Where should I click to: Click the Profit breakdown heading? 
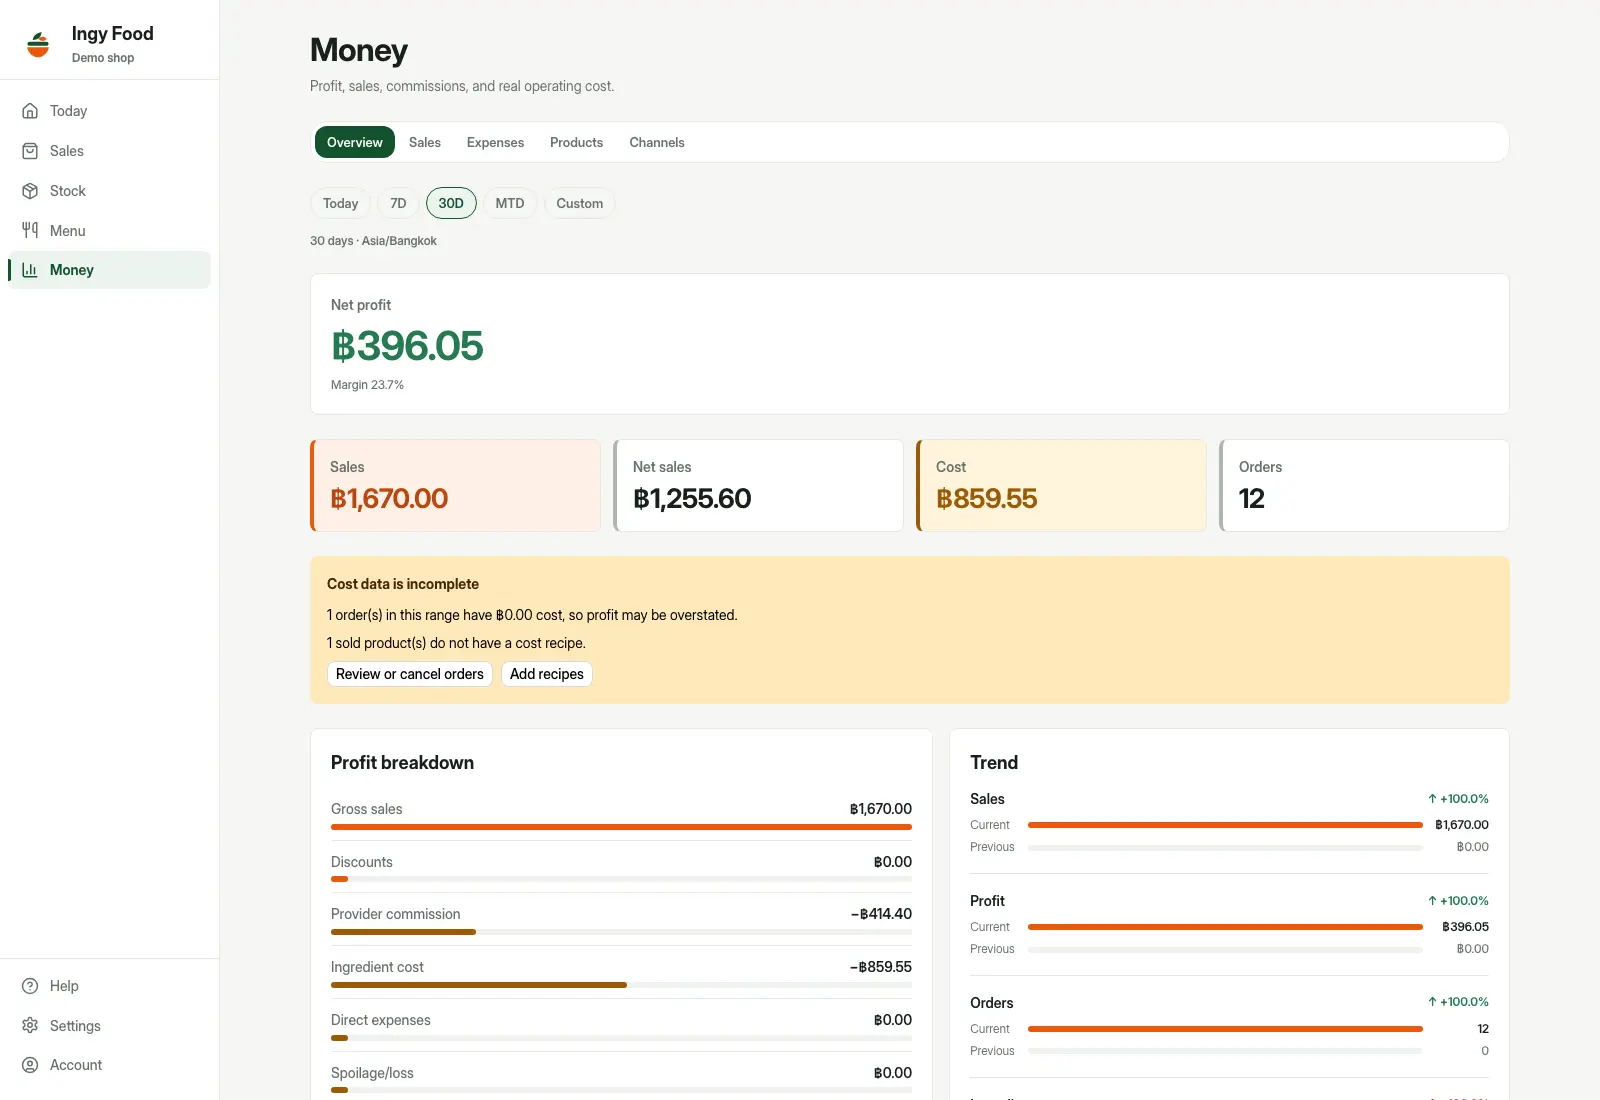click(402, 763)
